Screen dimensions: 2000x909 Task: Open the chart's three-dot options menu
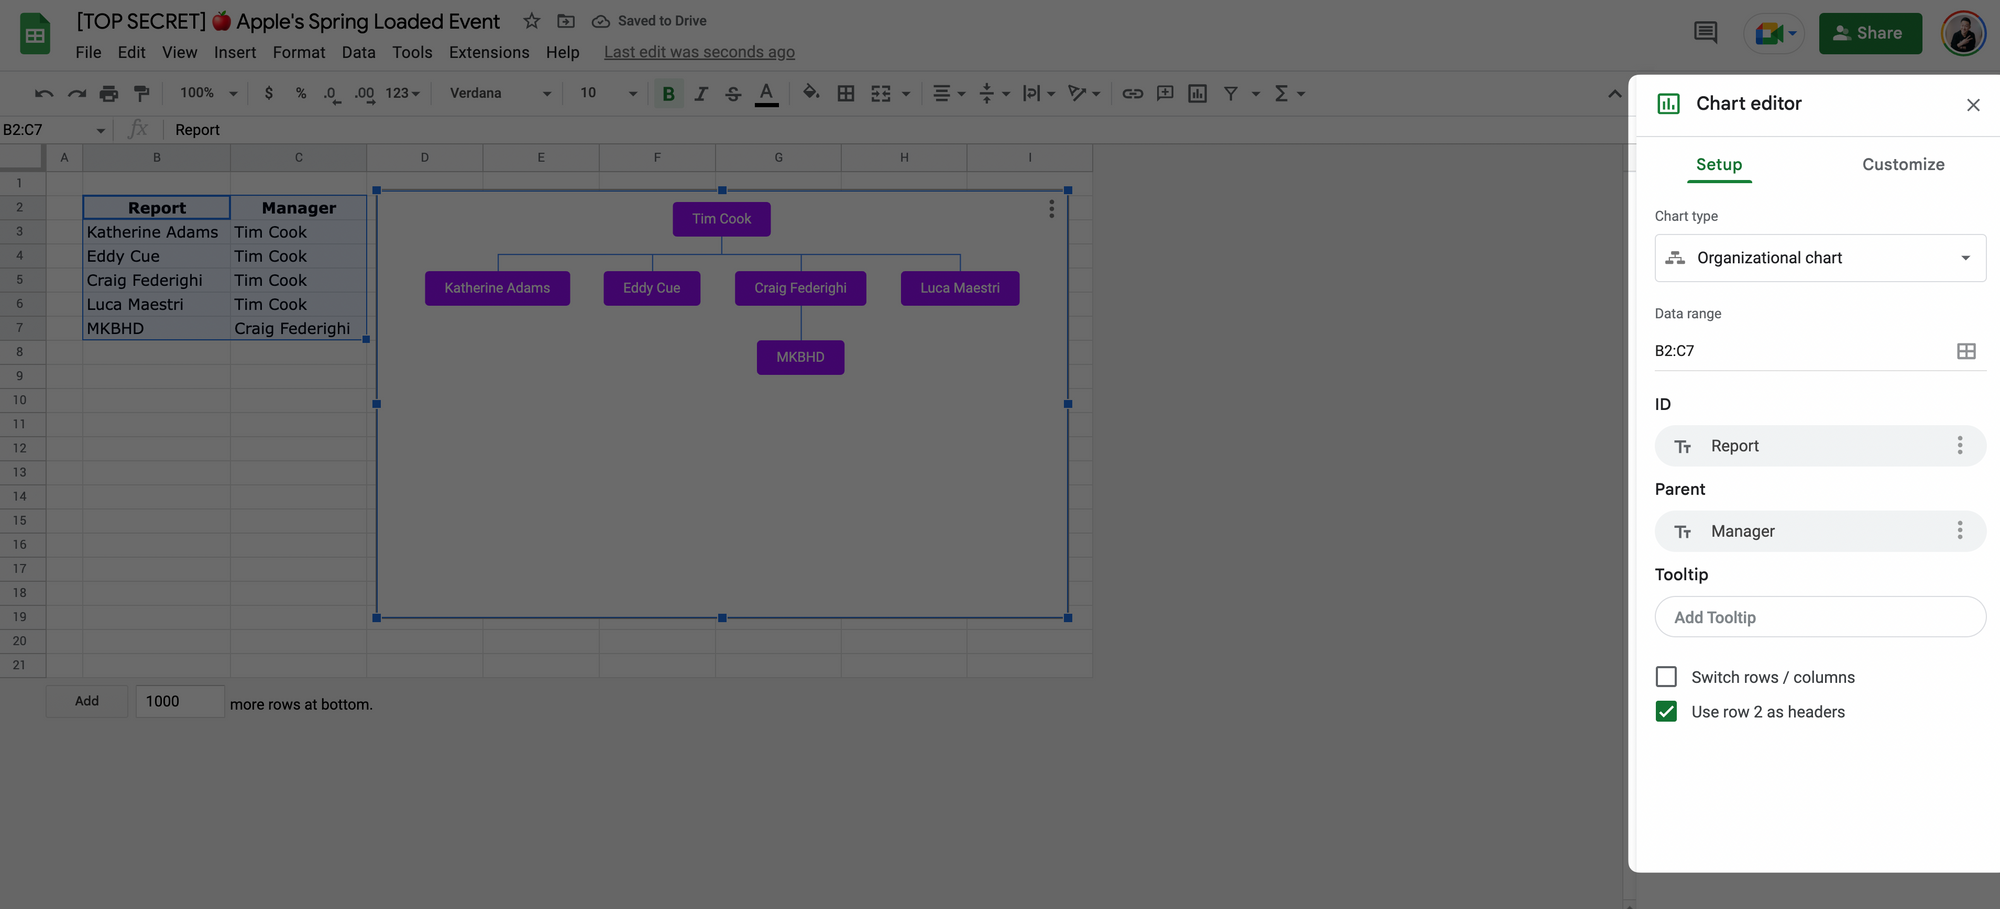[1051, 209]
